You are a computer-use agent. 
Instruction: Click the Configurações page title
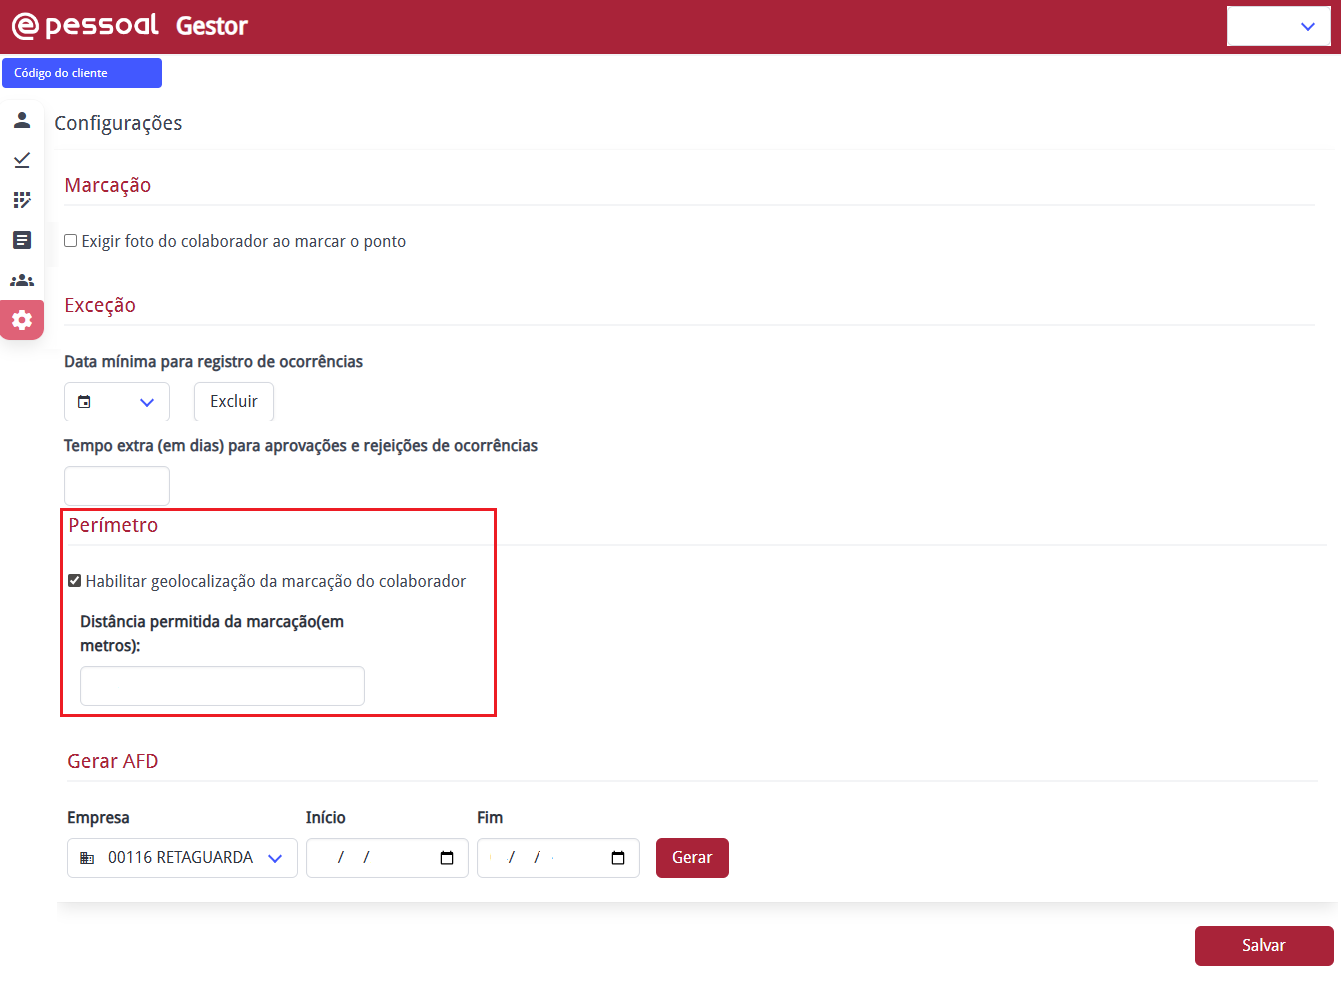click(x=118, y=123)
